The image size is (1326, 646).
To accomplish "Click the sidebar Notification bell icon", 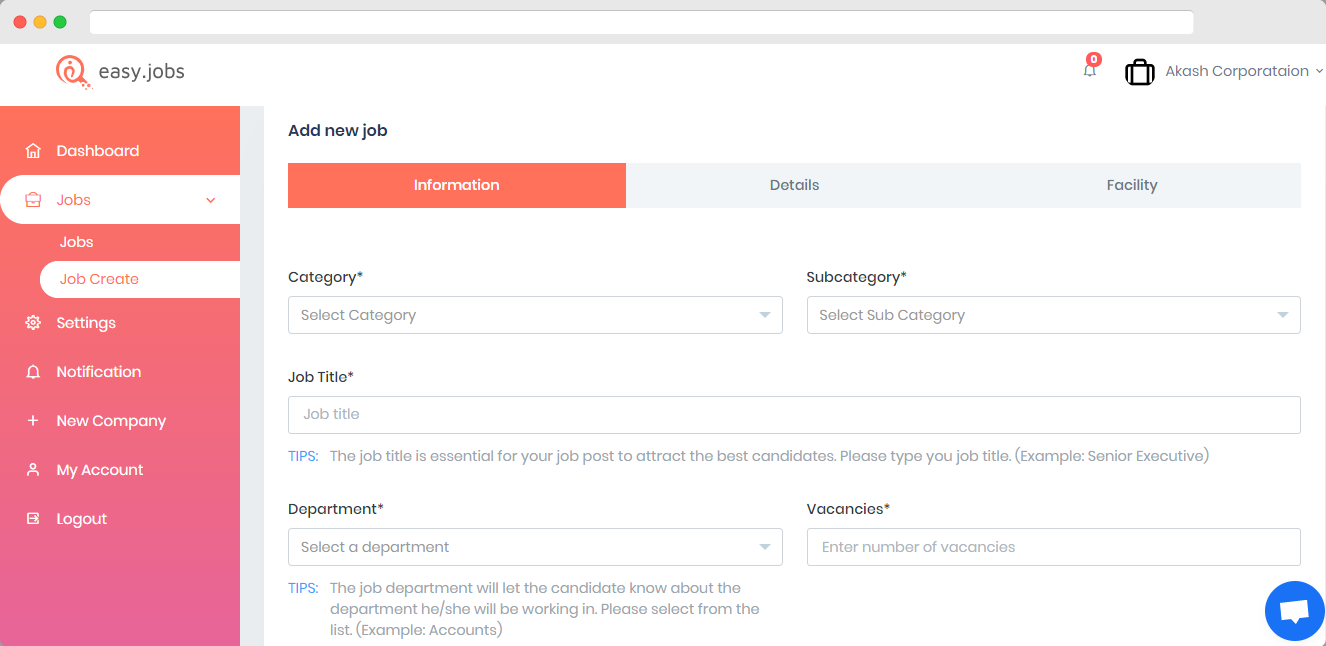I will (x=33, y=372).
